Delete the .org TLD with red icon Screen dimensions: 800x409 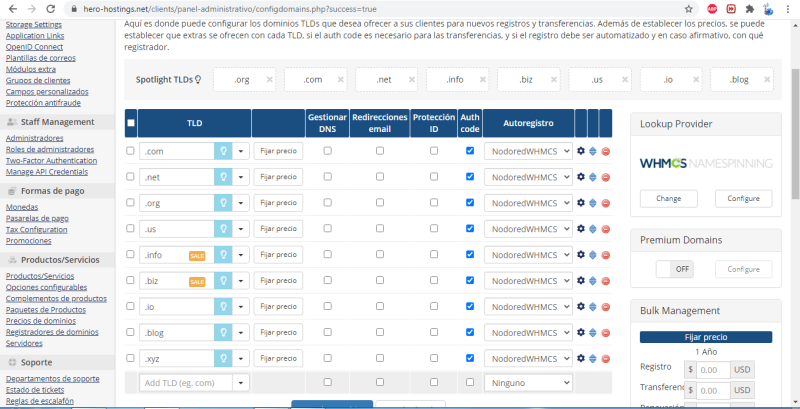[x=606, y=203]
